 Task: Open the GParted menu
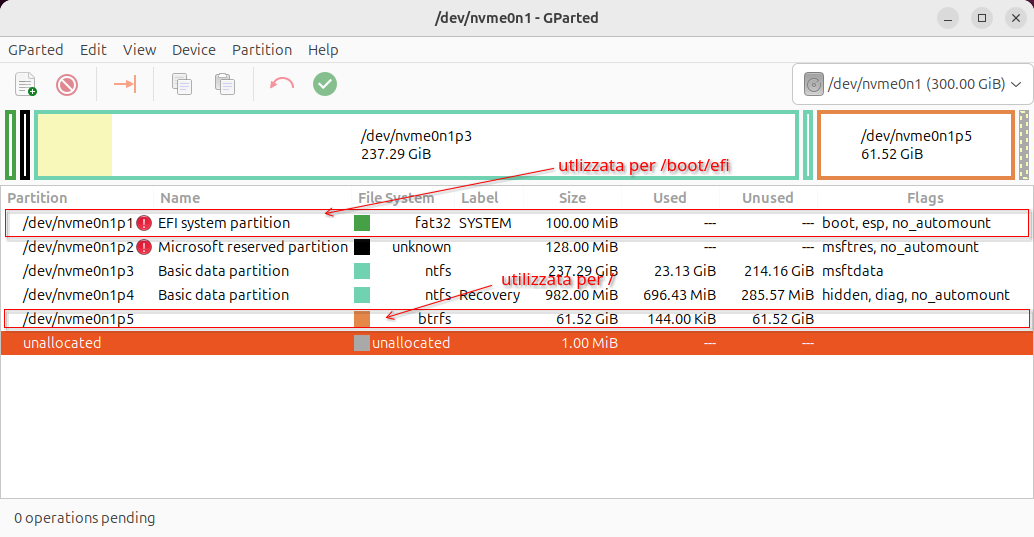[35, 50]
